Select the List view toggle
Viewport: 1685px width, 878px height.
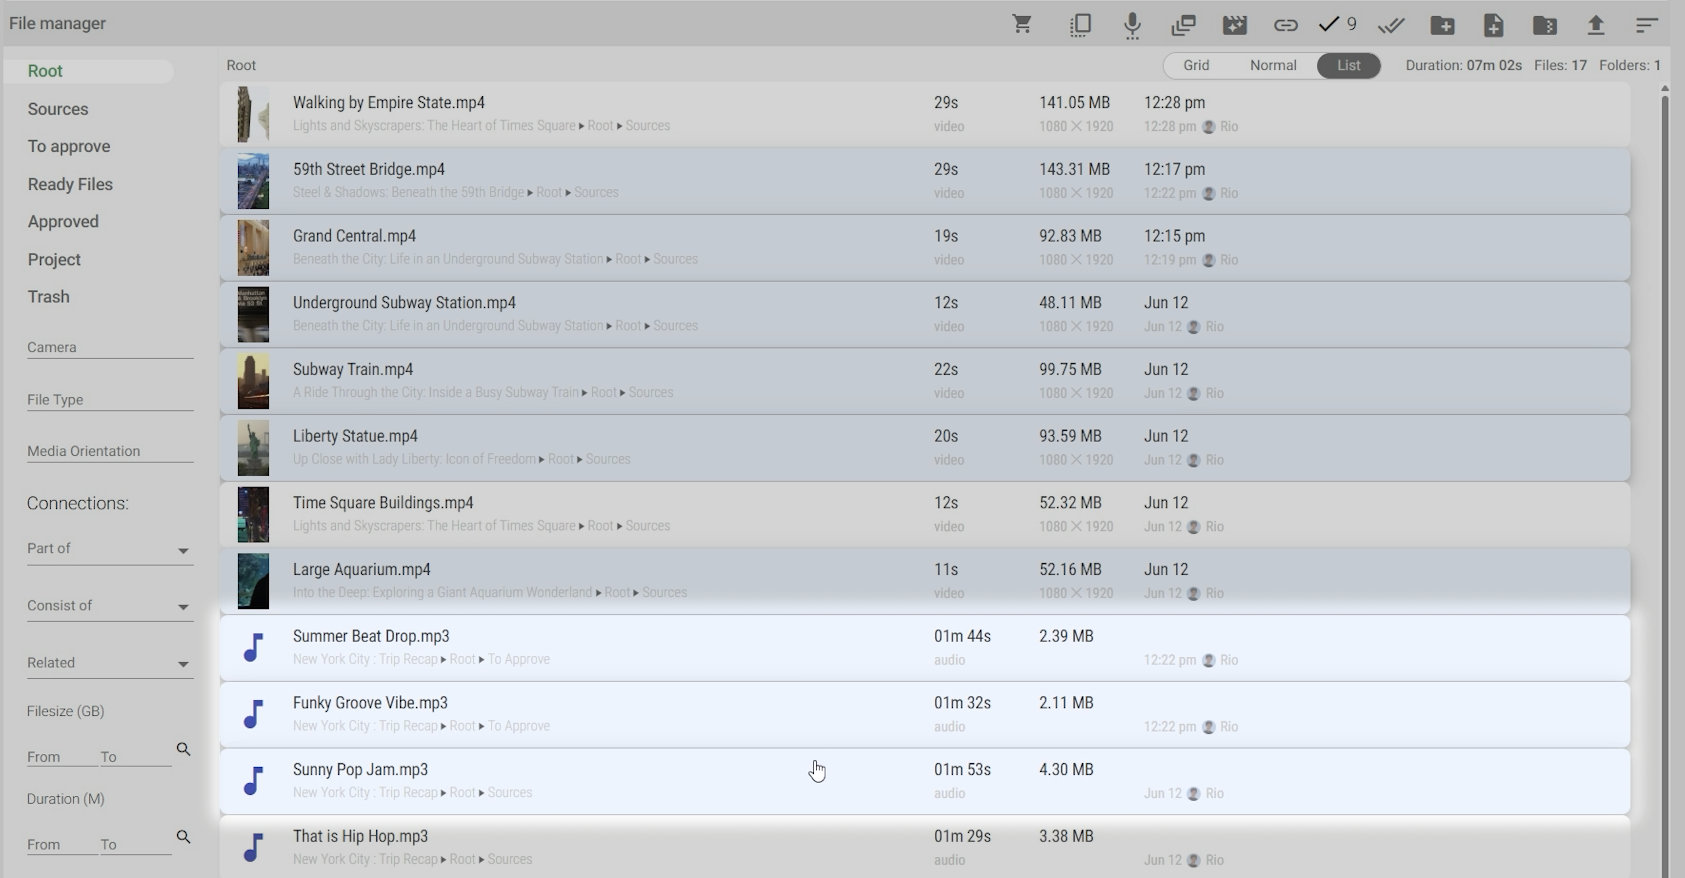click(1348, 65)
